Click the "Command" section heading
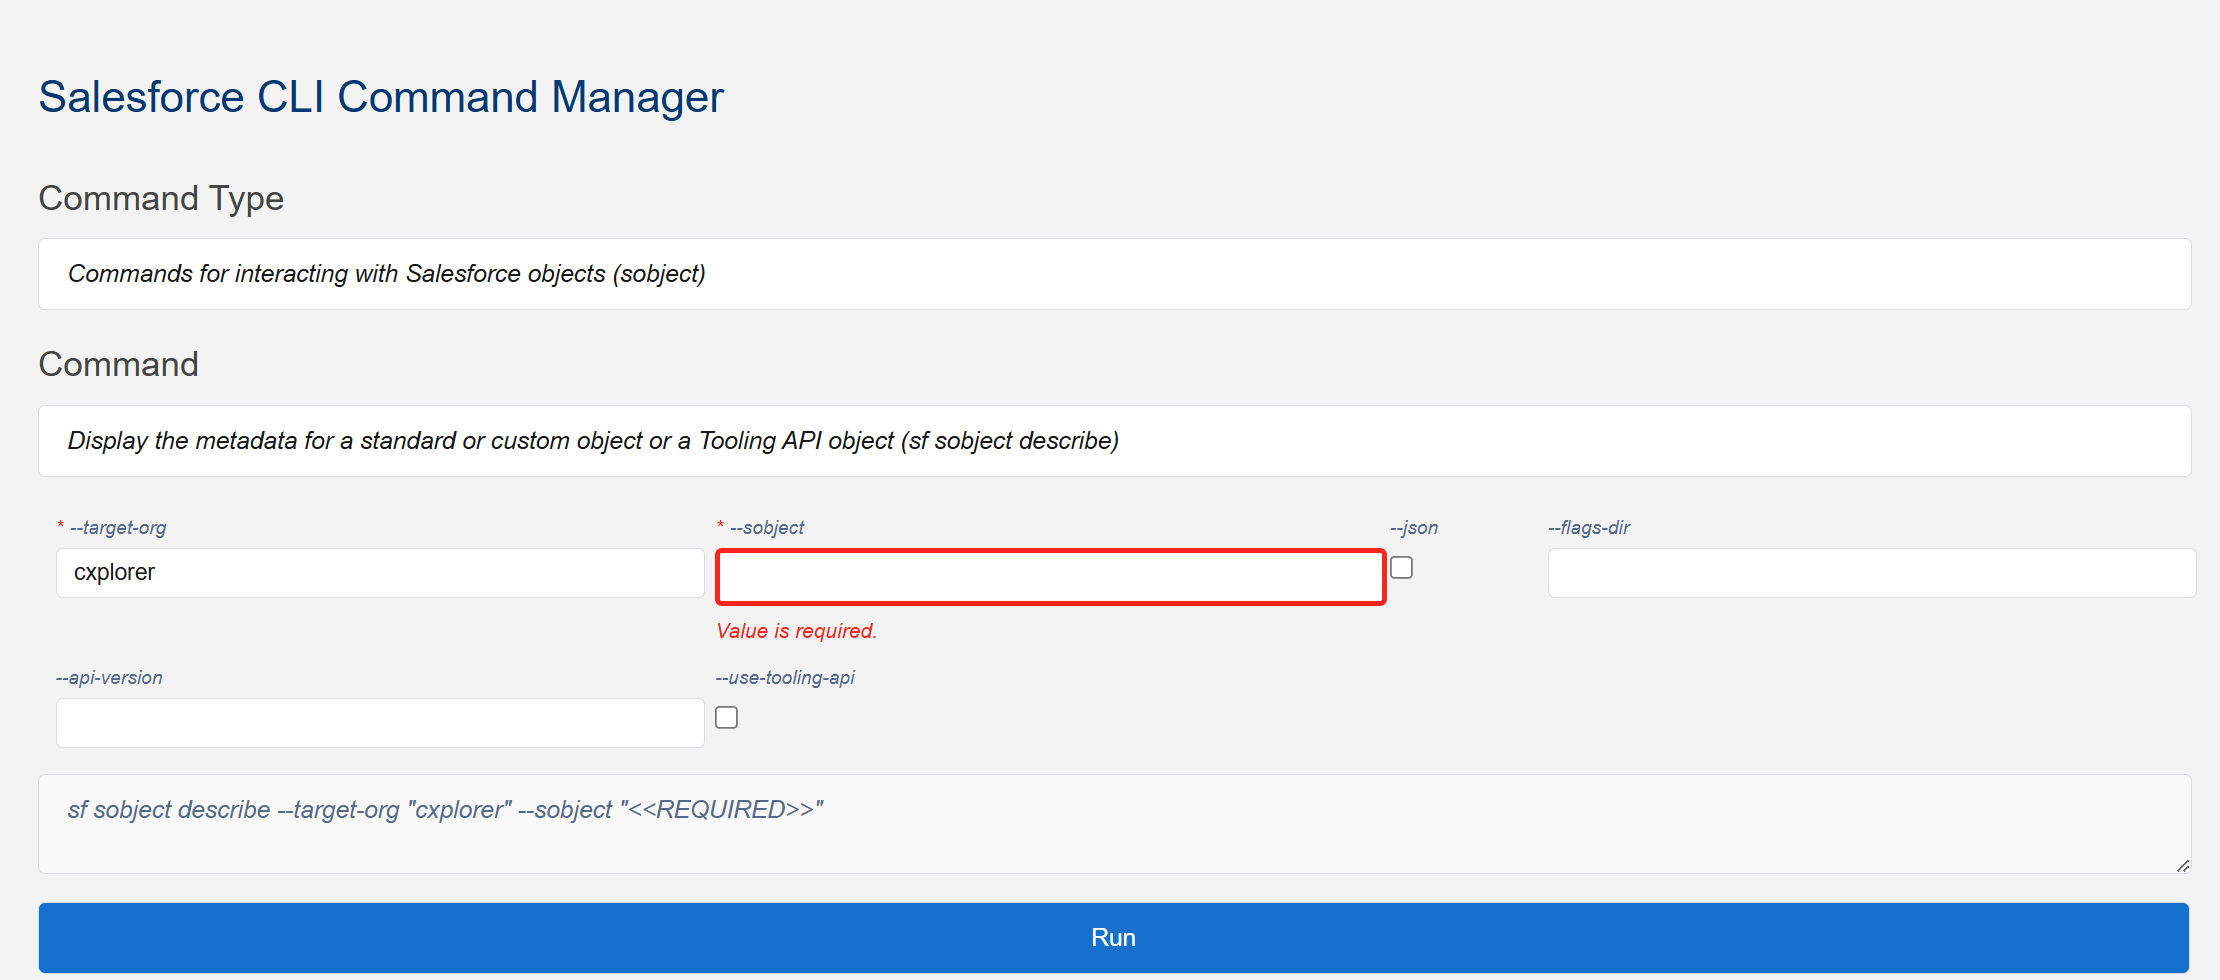 (119, 364)
